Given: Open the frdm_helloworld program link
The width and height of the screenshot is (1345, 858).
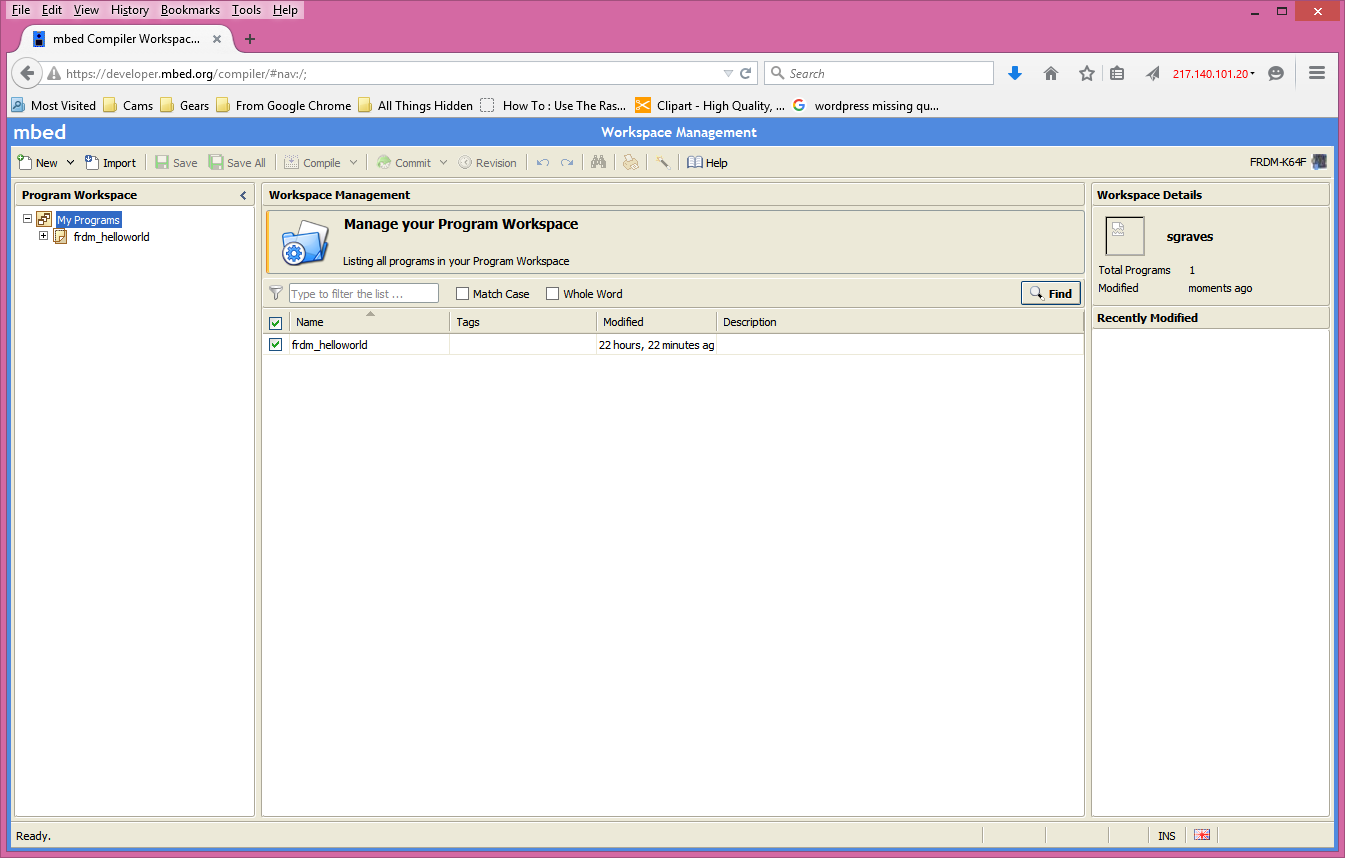Looking at the screenshot, I should 330,344.
